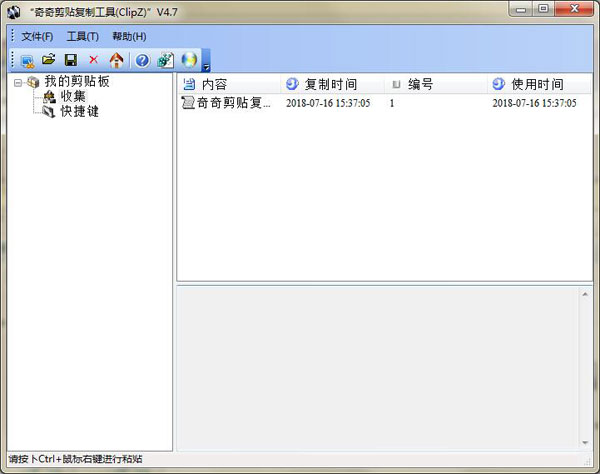The width and height of the screenshot is (600, 474).
Task: Click the 我的剪贴板 box icon
Action: point(34,82)
